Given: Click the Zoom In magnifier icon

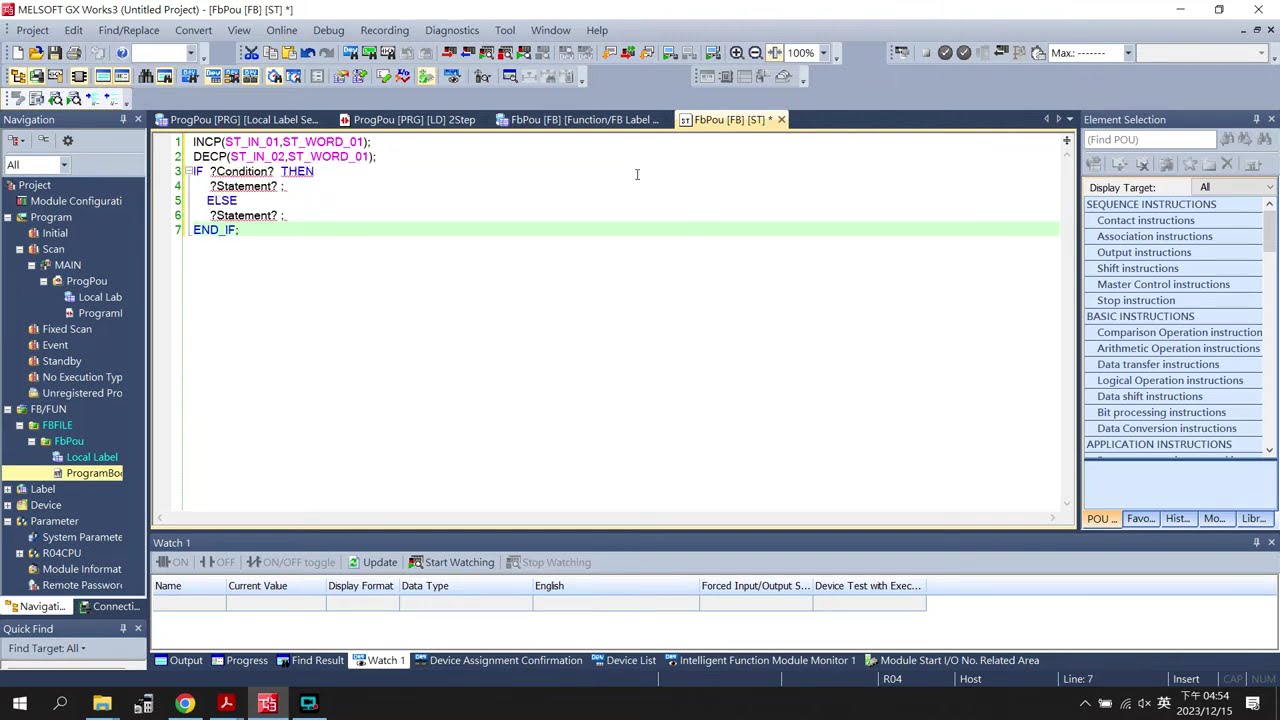Looking at the screenshot, I should [x=736, y=53].
